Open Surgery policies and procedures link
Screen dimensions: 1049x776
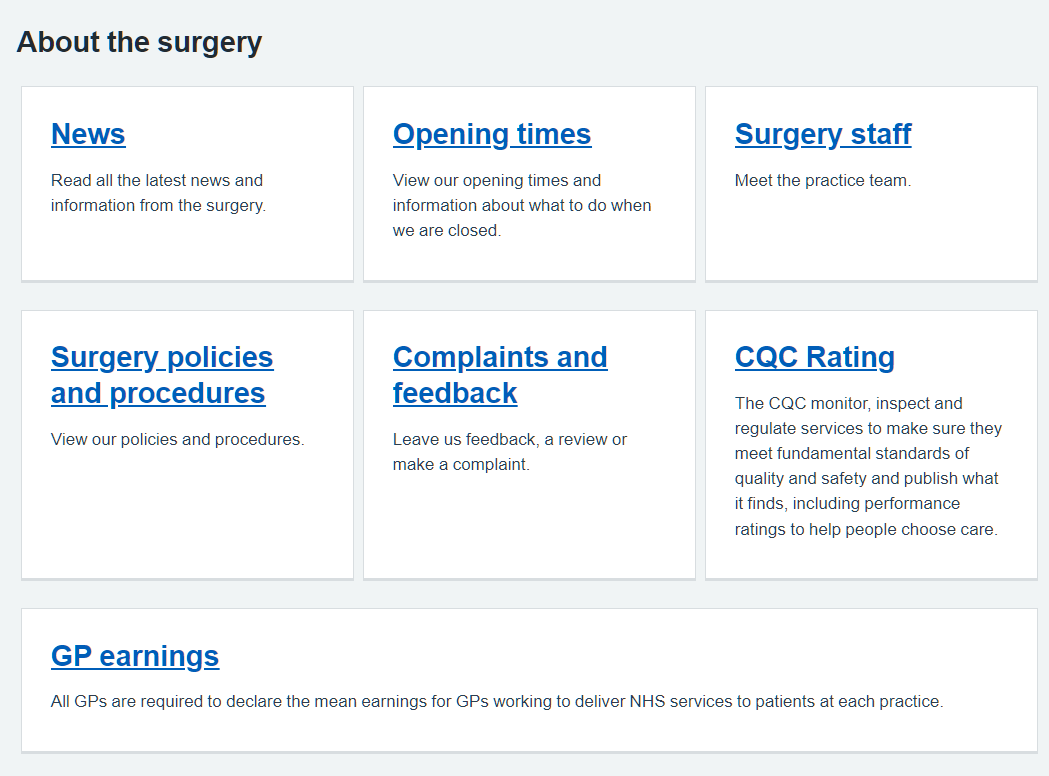(x=162, y=375)
